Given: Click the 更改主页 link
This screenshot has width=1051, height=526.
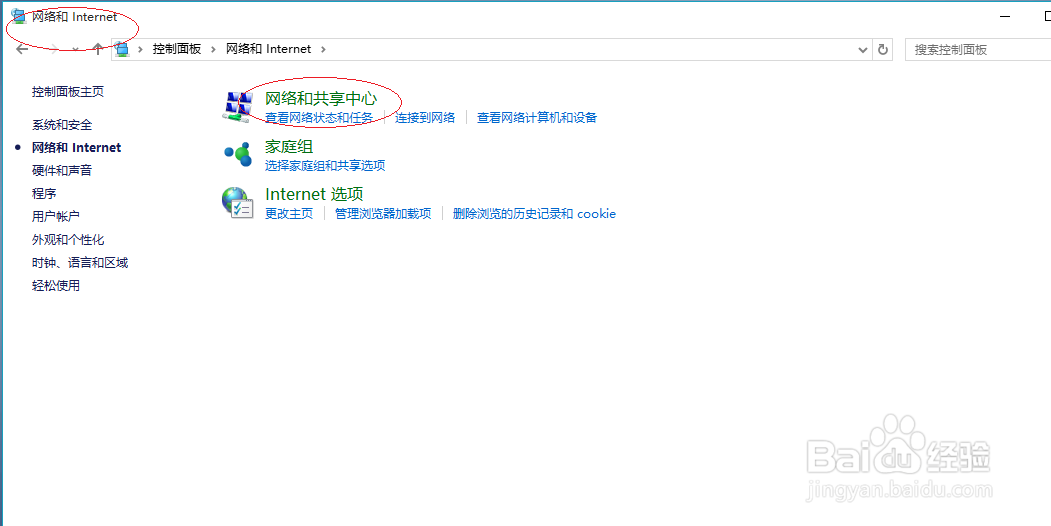Looking at the screenshot, I should coord(289,214).
